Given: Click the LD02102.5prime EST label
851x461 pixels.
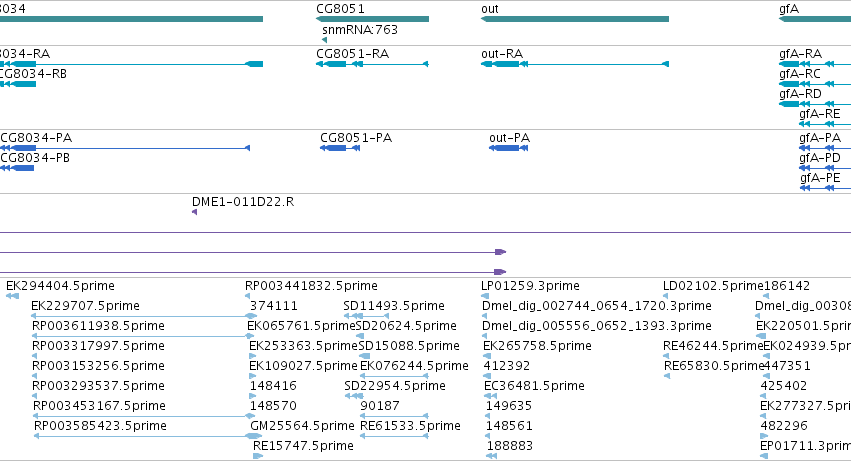Looking at the screenshot, I should click(x=713, y=286).
